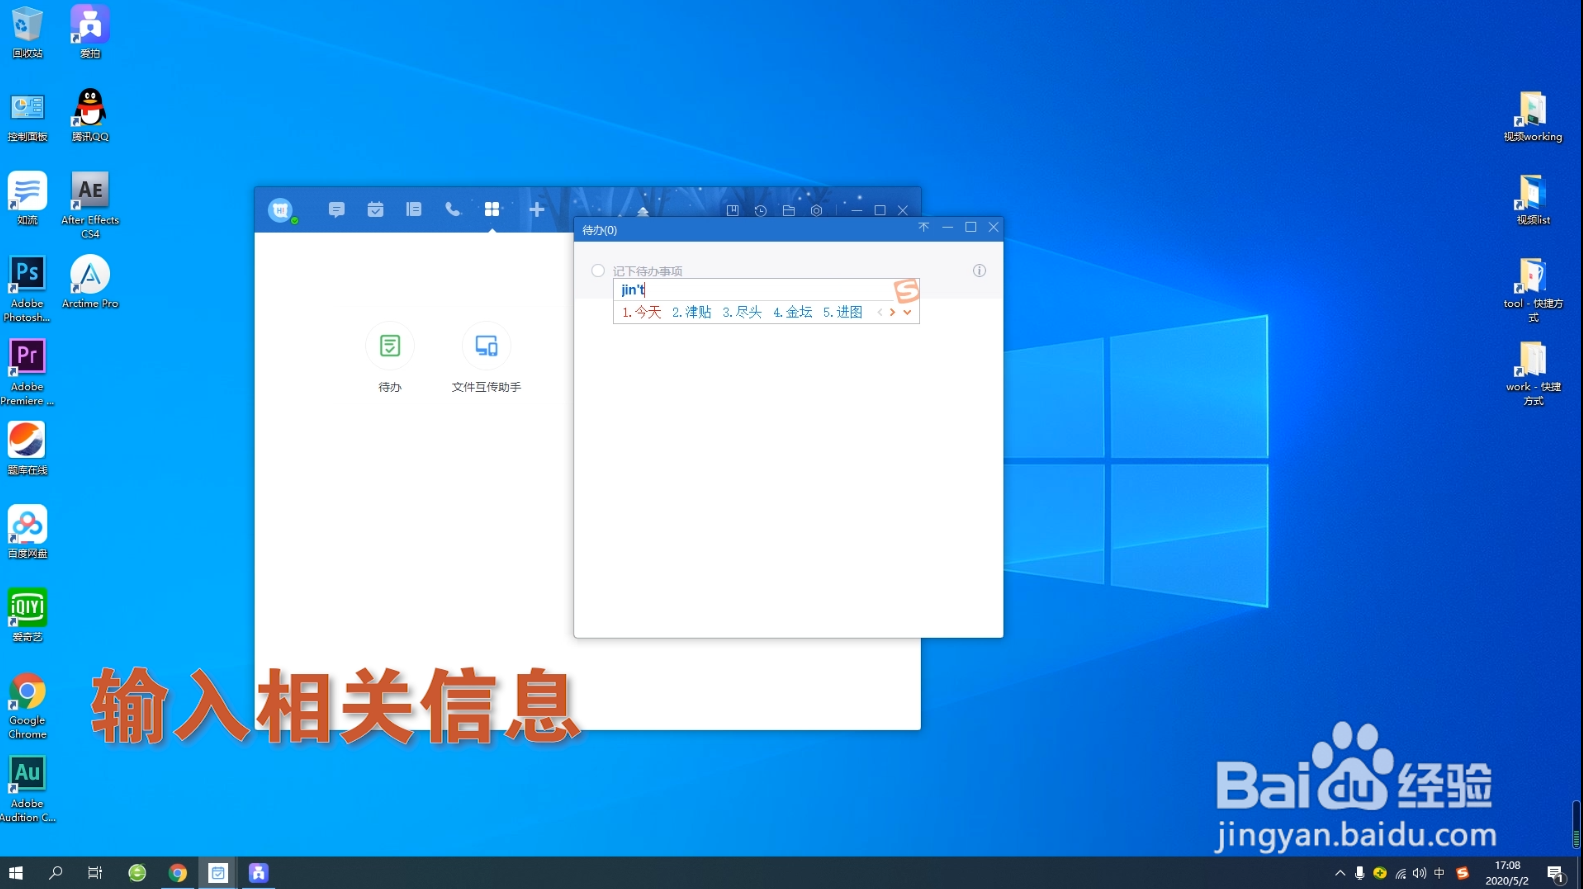
Task: Open the calendar icon in top toolbar
Action: 375,209
